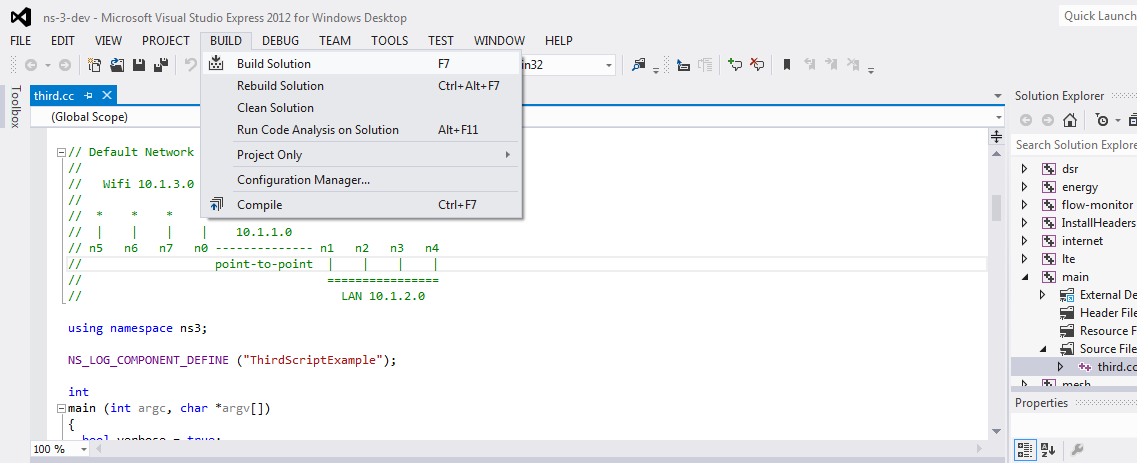Open the TOOLS menu
This screenshot has height=463, width=1137.
(389, 41)
